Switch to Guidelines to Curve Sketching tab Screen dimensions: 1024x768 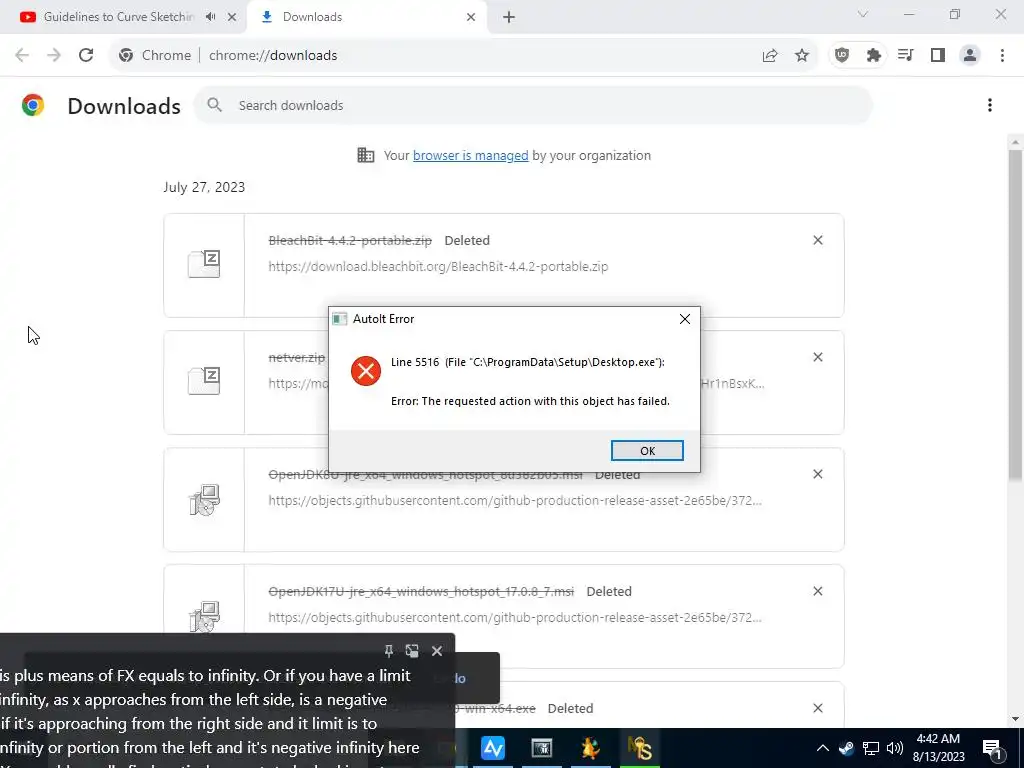119,17
